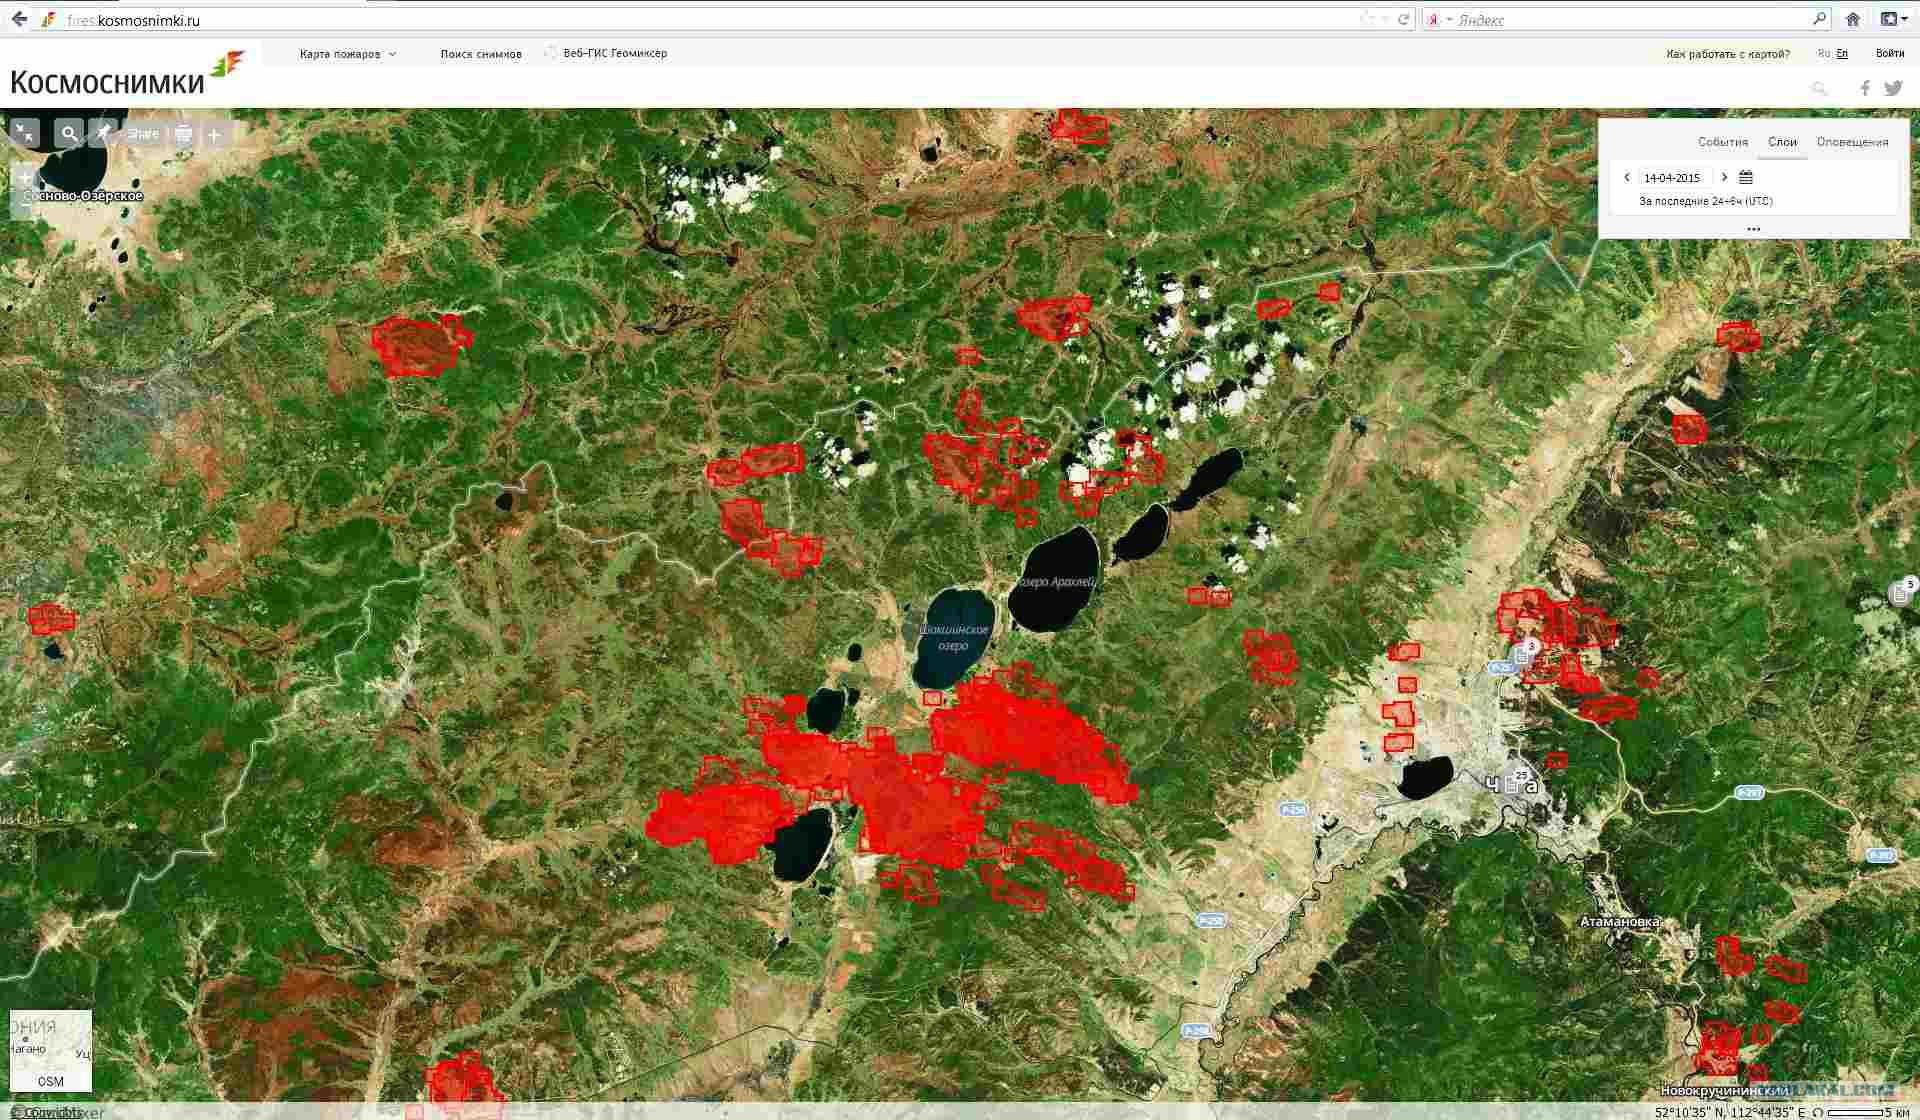Open the calendar date picker icon
This screenshot has width=1920, height=1120.
click(1746, 177)
